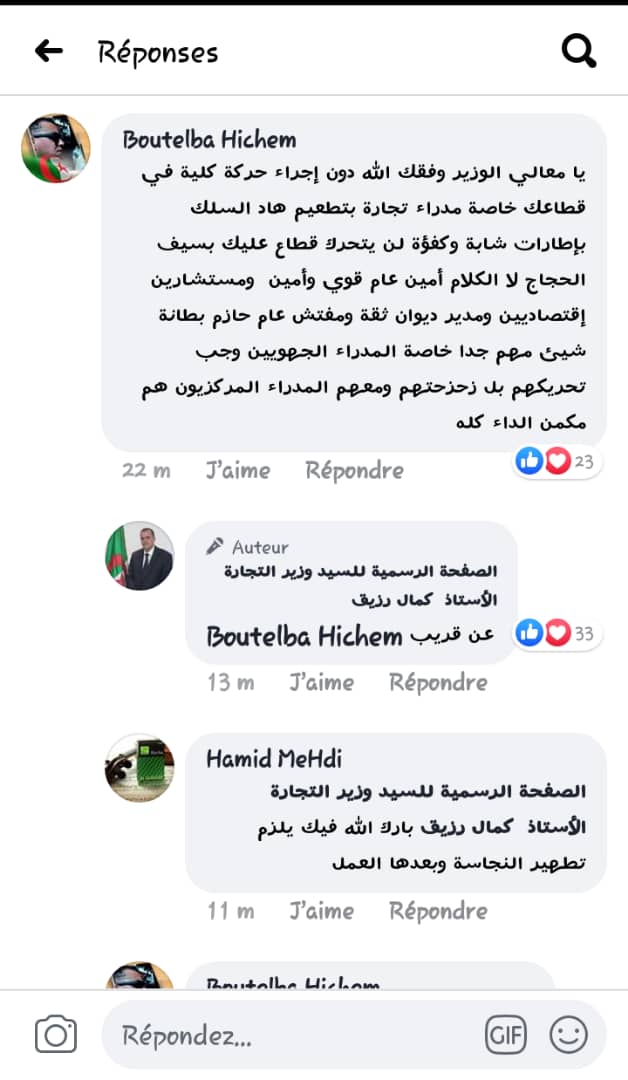This screenshot has width=628, height=1080.
Task: Open Boutelba Hichem's profile picture
Action: [56, 148]
